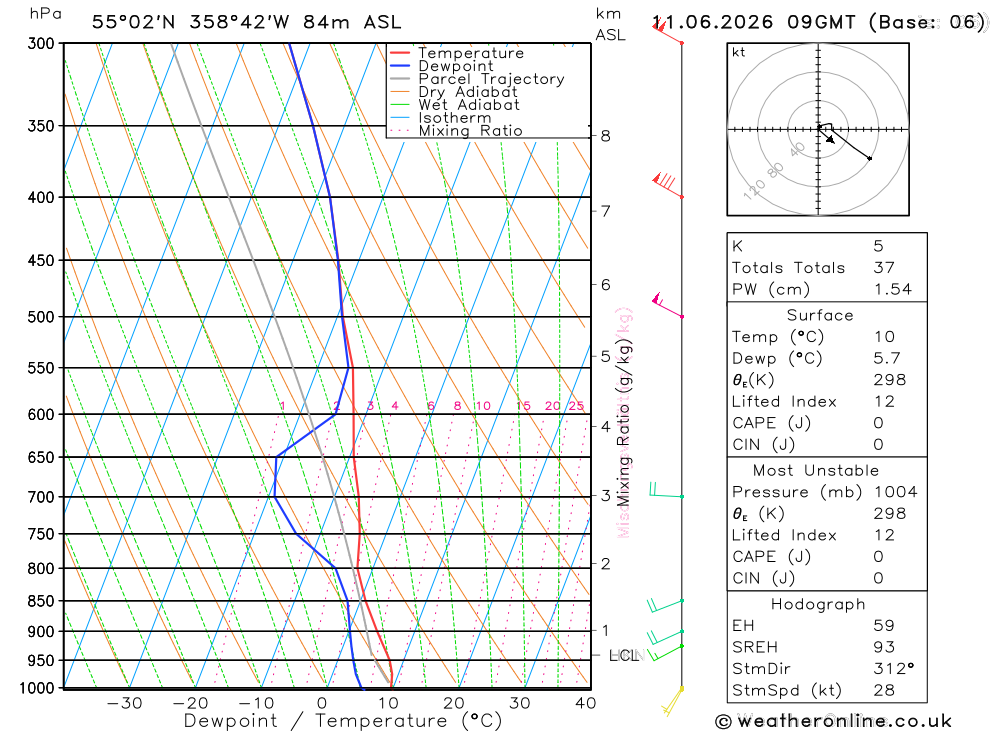Viewport: 1000px width, 733px height.
Task: Click the 'Surface' section heading
Action: (820, 315)
